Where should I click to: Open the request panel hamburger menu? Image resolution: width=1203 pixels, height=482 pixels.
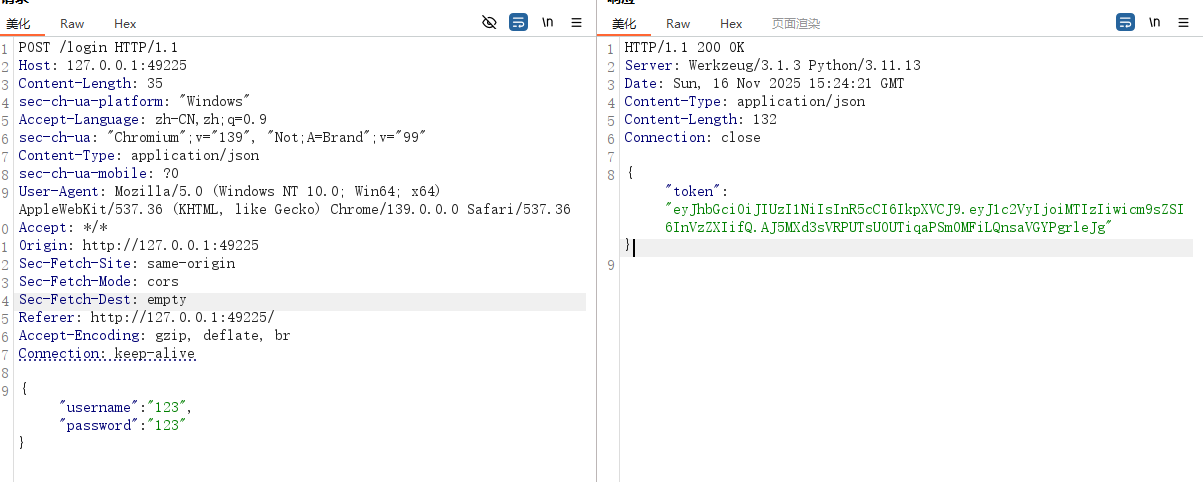tap(576, 22)
